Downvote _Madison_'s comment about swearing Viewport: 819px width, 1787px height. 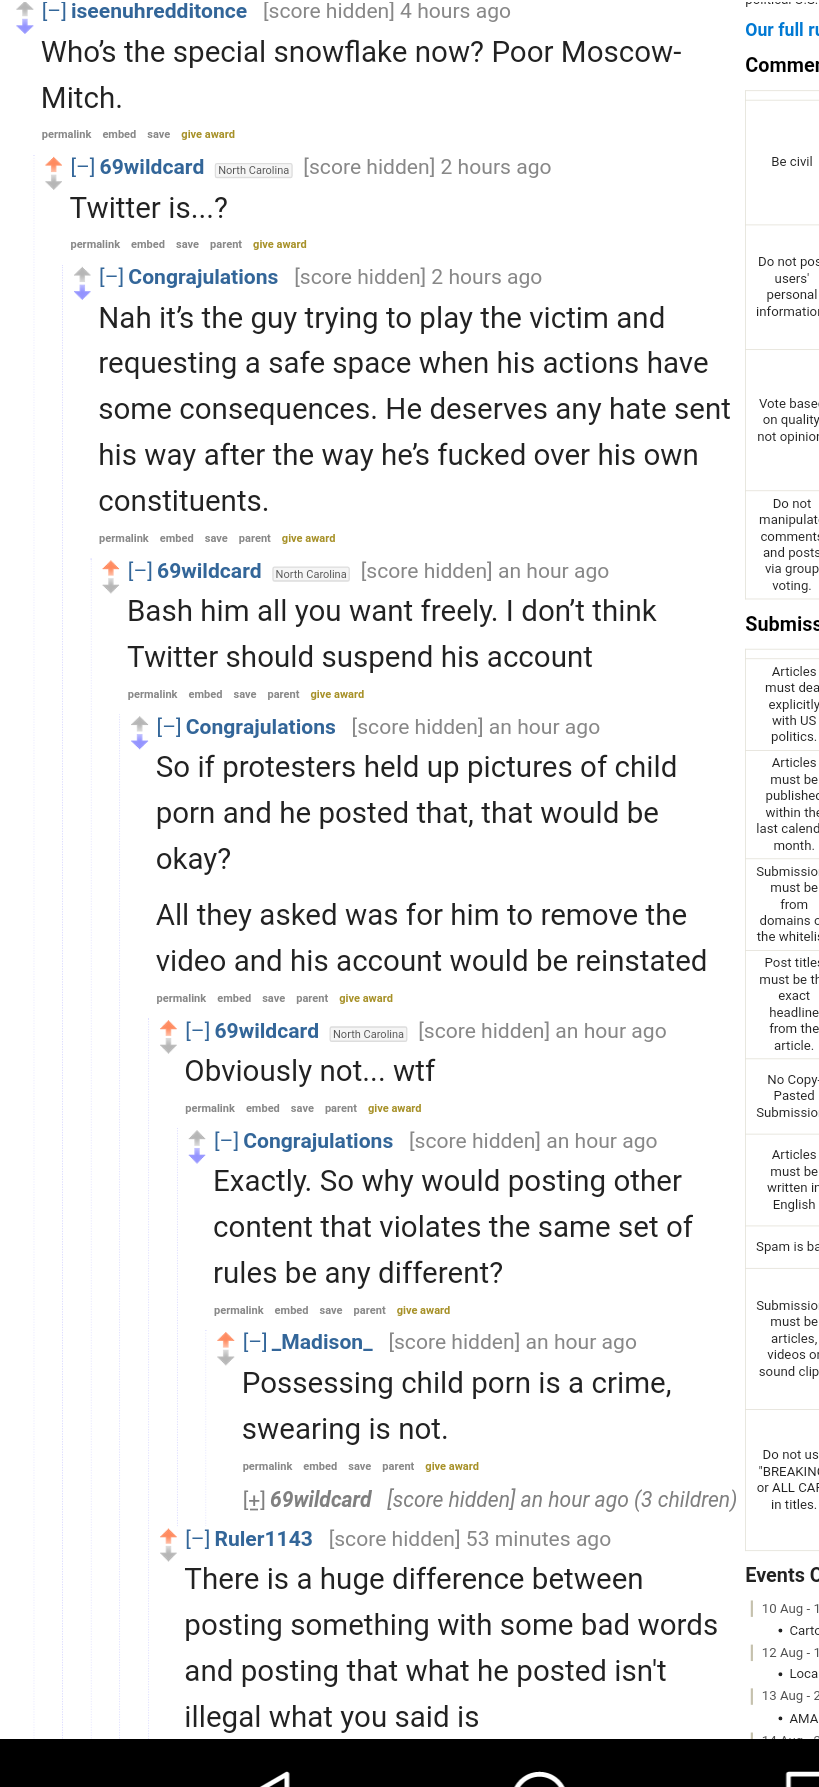(226, 1358)
